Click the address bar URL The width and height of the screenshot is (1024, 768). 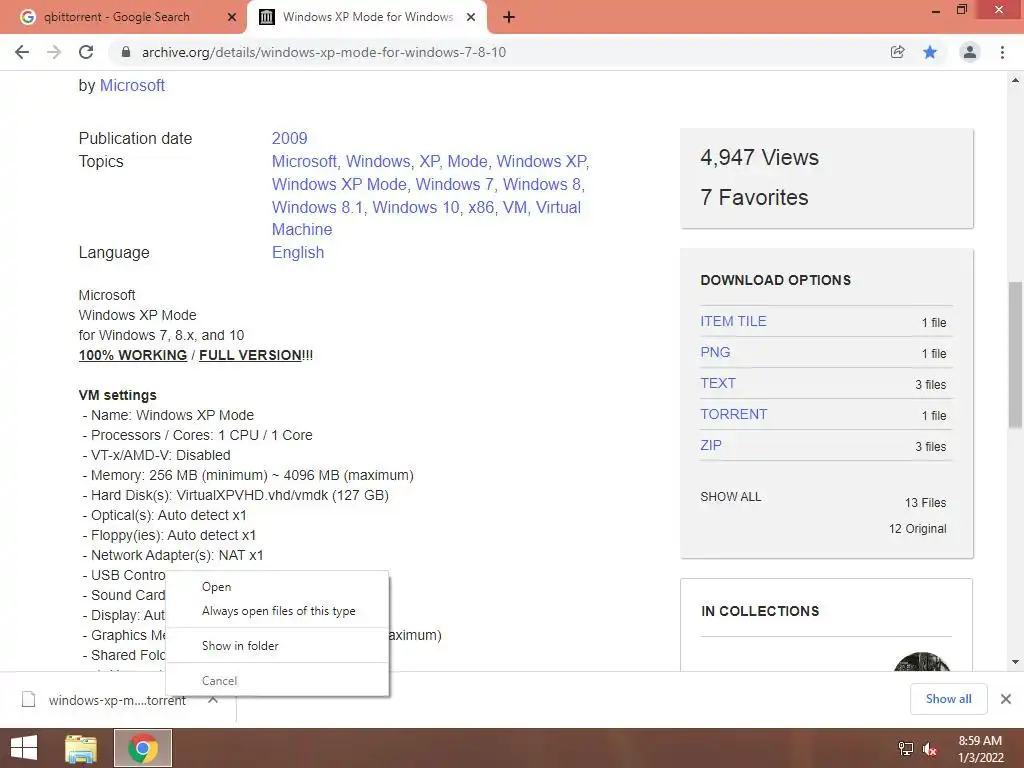[x=324, y=52]
